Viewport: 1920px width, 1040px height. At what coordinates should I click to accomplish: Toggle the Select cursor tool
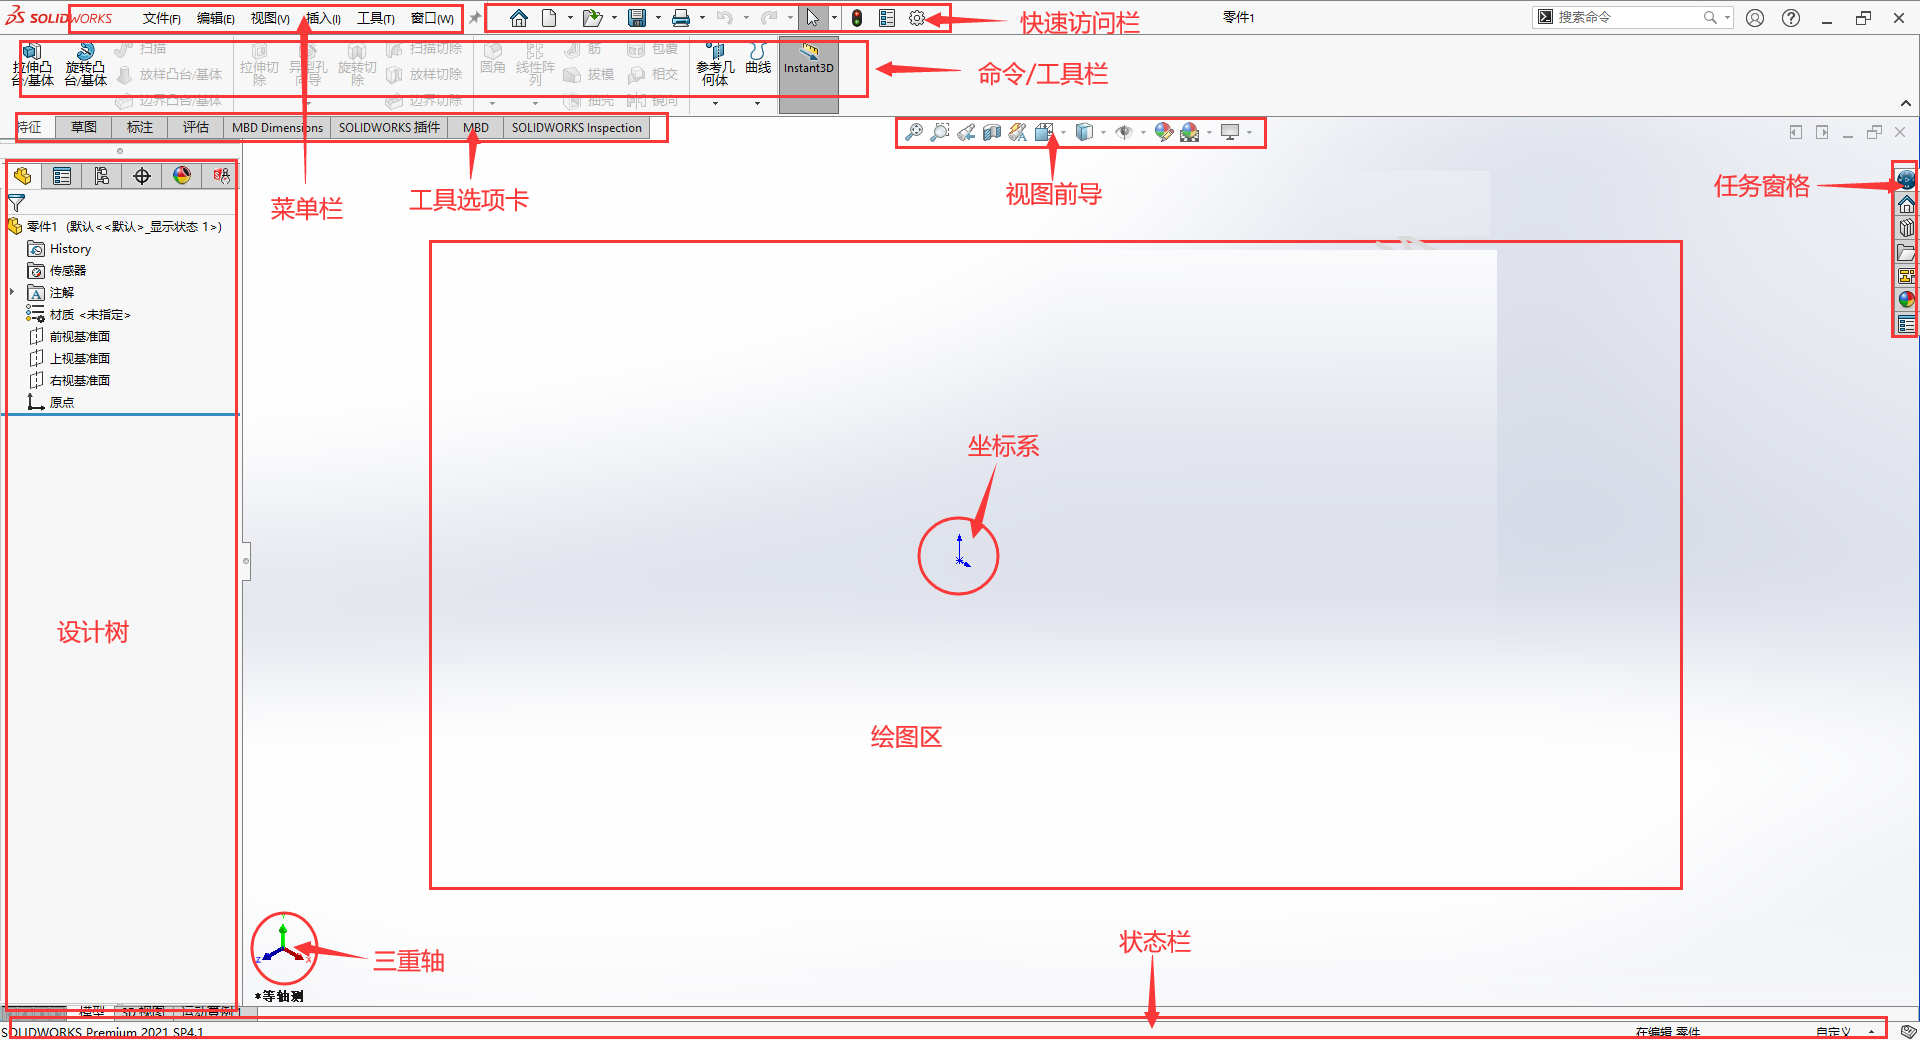(x=812, y=18)
